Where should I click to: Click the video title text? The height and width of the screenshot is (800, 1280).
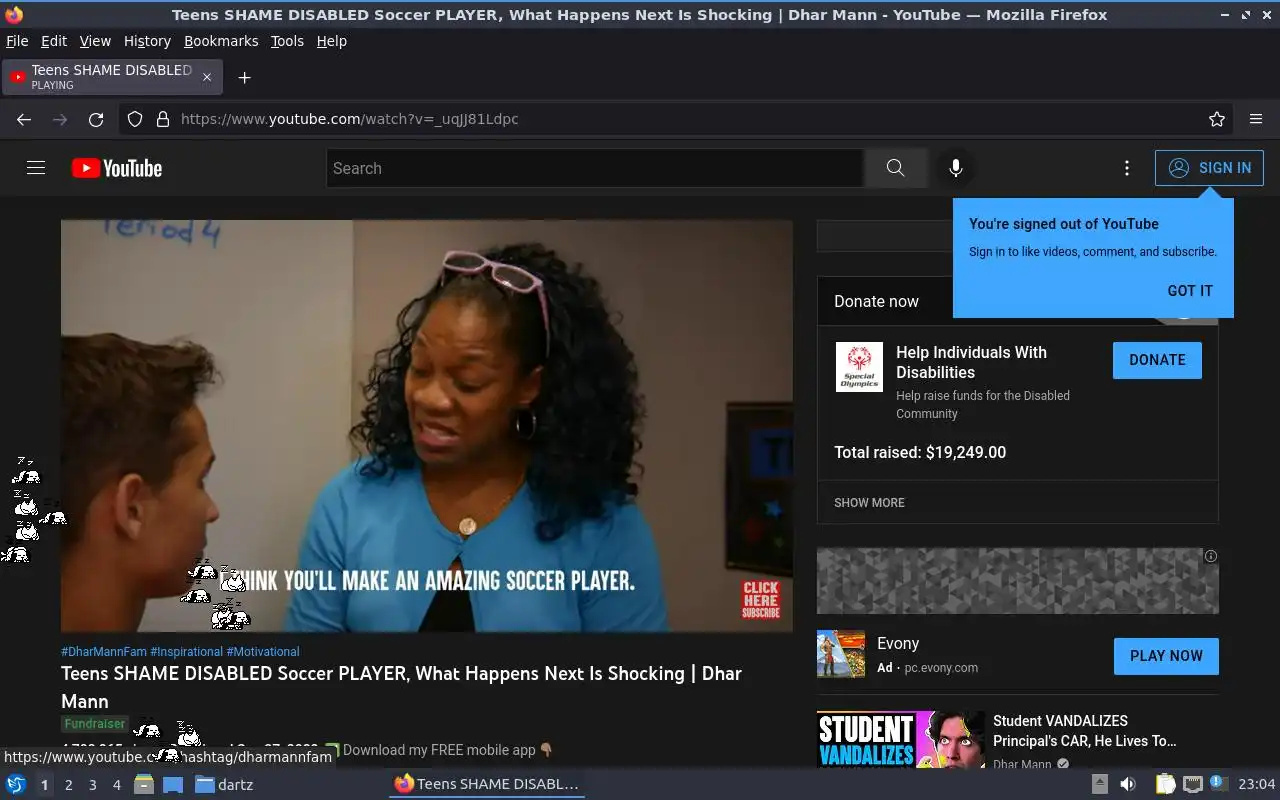401,687
